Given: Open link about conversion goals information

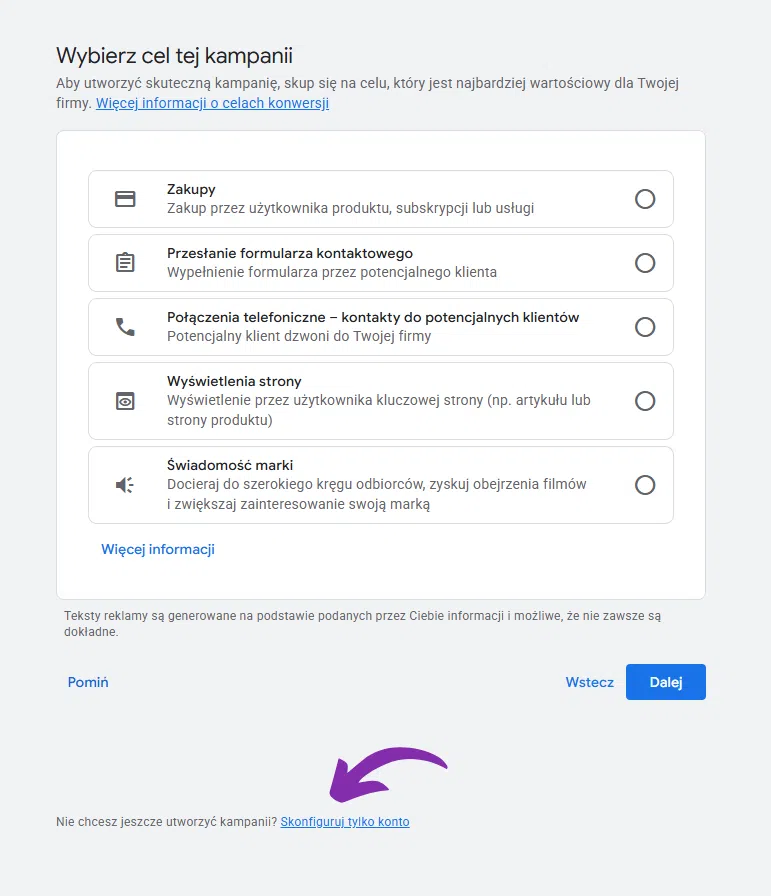Looking at the screenshot, I should click(211, 104).
